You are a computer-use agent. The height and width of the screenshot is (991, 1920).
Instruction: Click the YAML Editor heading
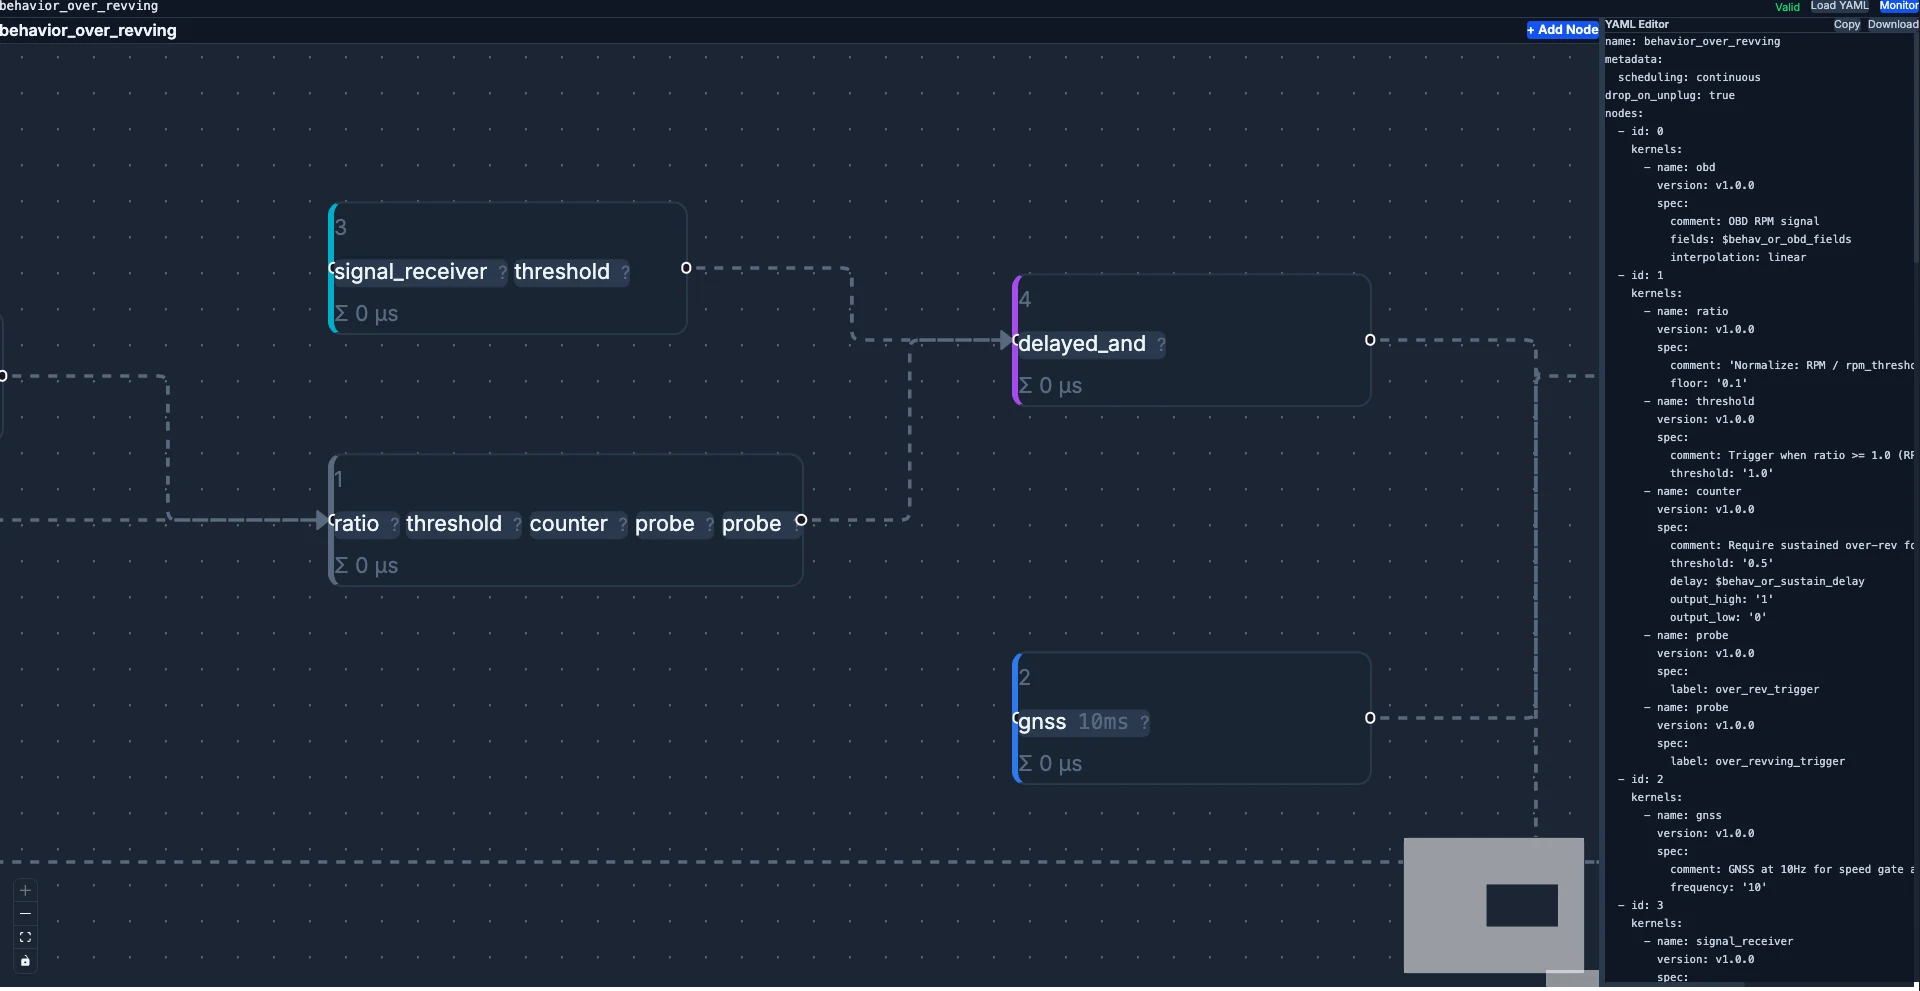[1637, 24]
